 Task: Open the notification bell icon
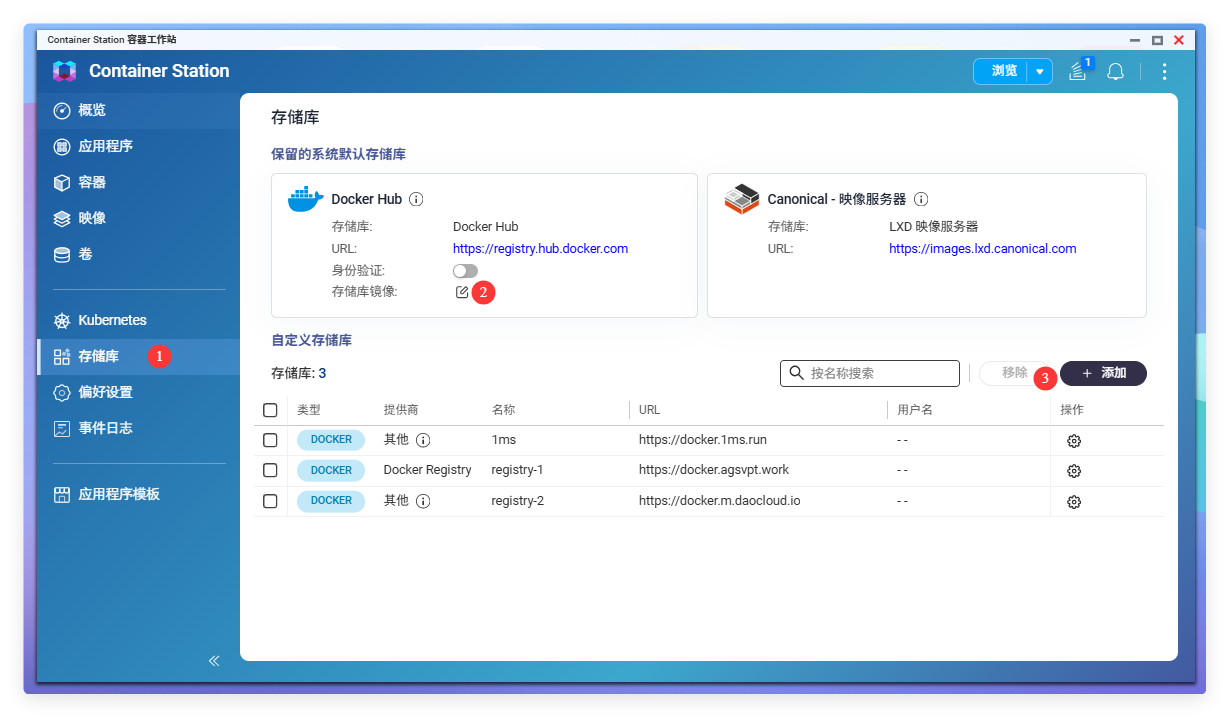[x=1115, y=71]
